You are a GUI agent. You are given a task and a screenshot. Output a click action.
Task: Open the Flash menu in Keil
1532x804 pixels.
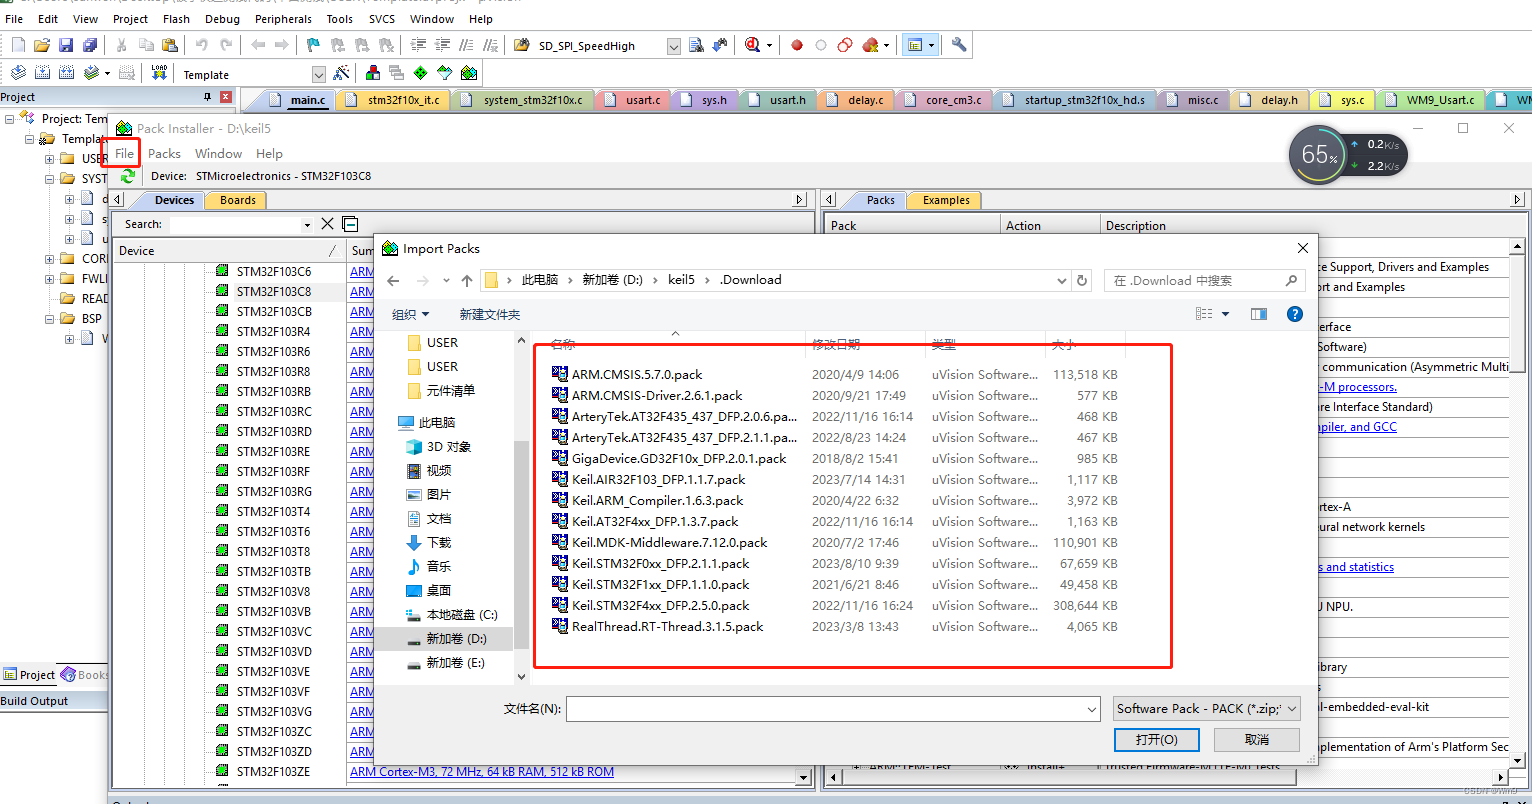click(176, 19)
